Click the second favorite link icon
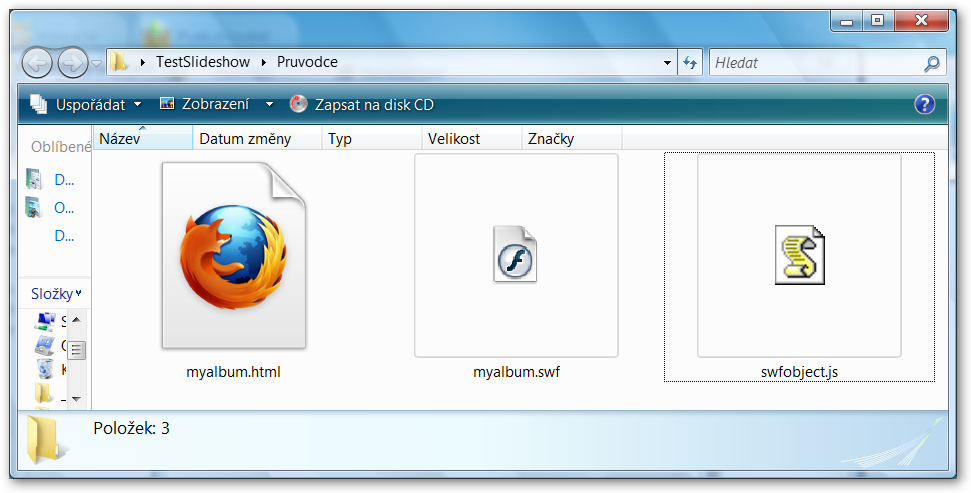 33,207
